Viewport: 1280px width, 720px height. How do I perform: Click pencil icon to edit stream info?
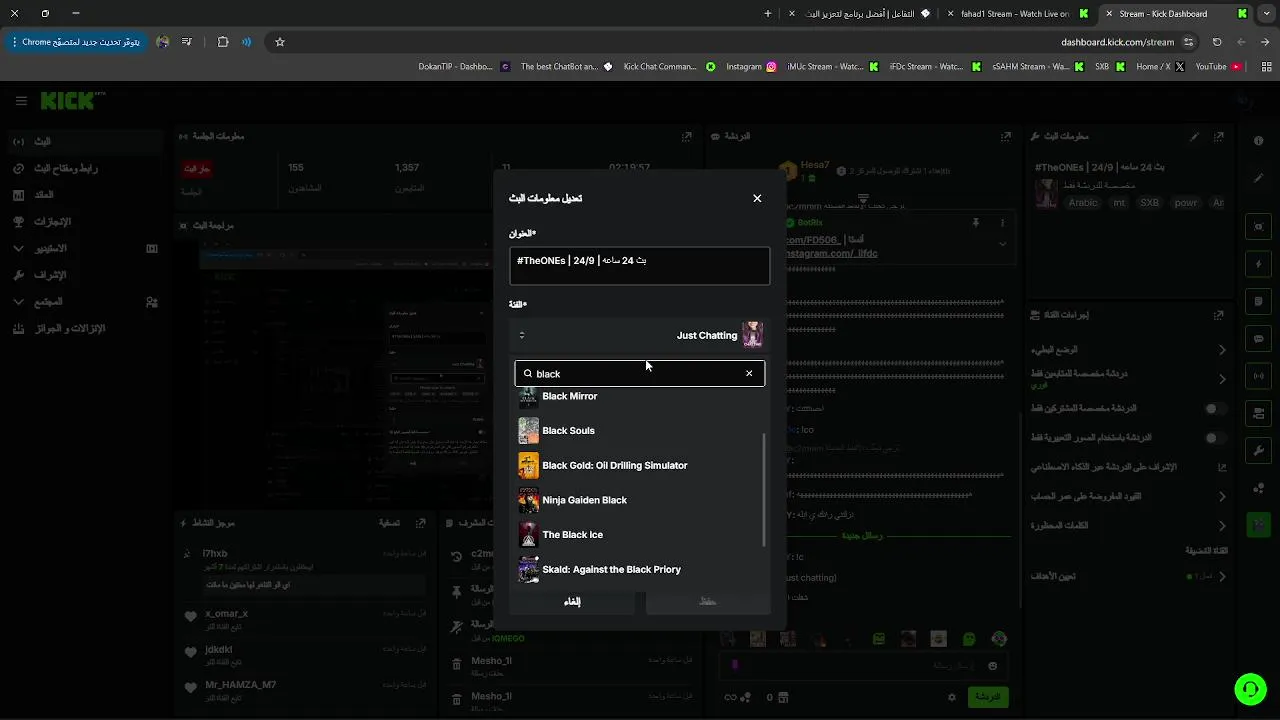[x=1194, y=136]
